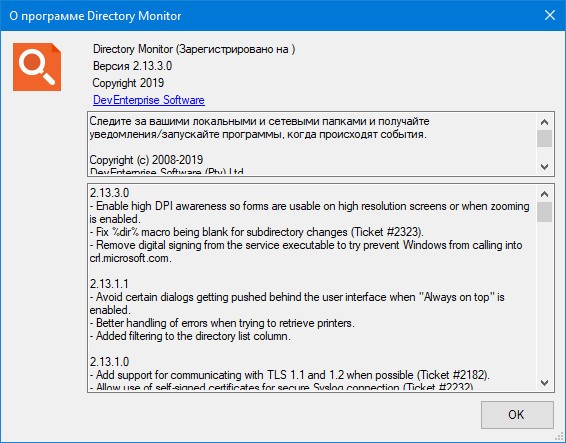566x443 pixels.
Task: Click the 2.13.1.1 changelog heading
Action: (109, 284)
